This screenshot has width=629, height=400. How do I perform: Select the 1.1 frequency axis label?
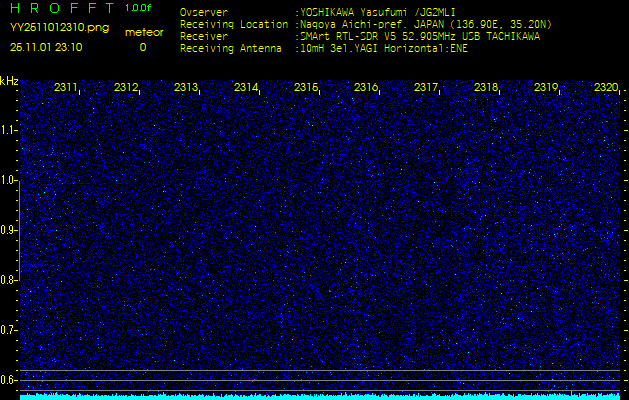point(9,130)
